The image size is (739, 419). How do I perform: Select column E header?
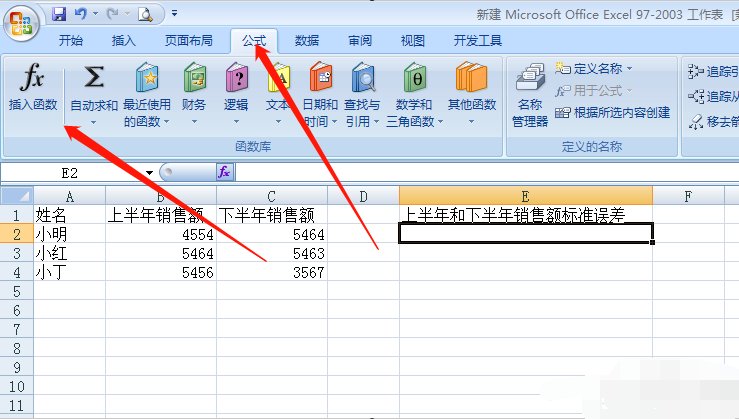(526, 196)
